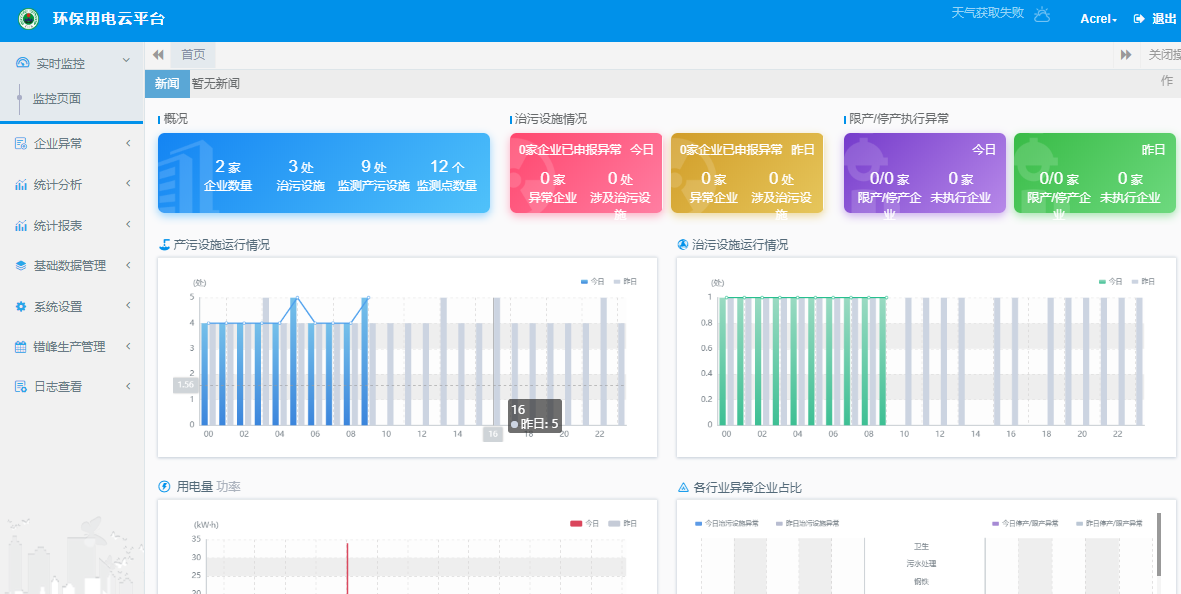This screenshot has width=1181, height=594.
Task: Toggle 今日治污设施异常 legend color swatch
Action: [x=698, y=523]
